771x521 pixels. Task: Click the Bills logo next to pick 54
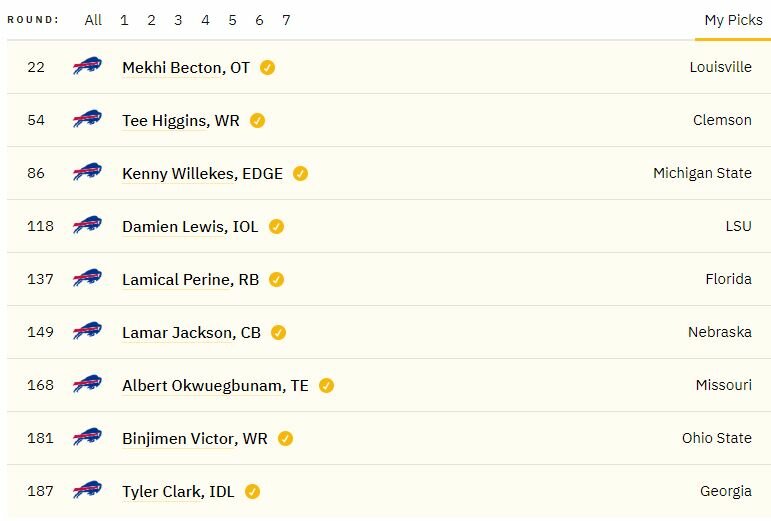(87, 119)
